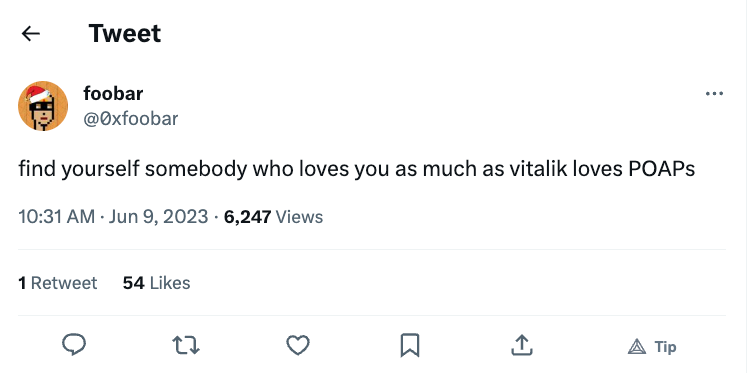Click the Tip triangle icon
Image resolution: width=747 pixels, height=373 pixels.
(637, 347)
